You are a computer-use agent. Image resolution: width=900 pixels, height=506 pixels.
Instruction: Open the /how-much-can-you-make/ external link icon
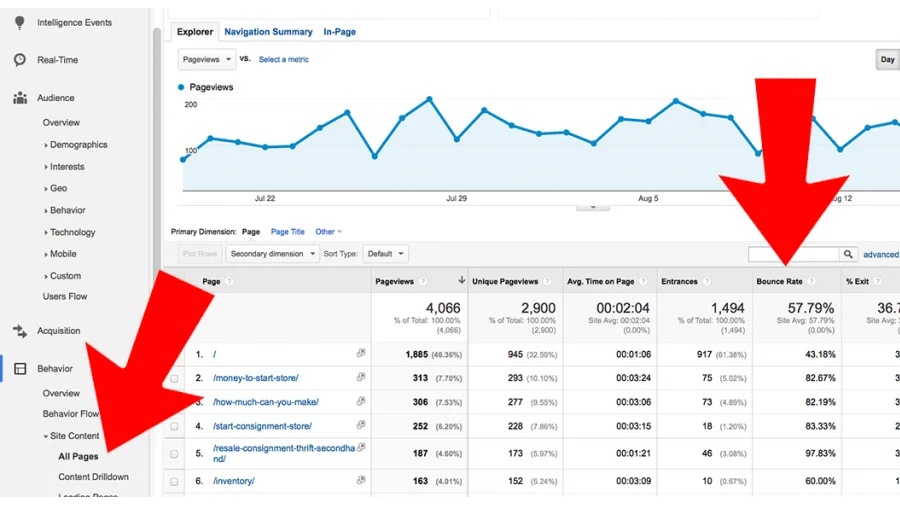coord(360,401)
